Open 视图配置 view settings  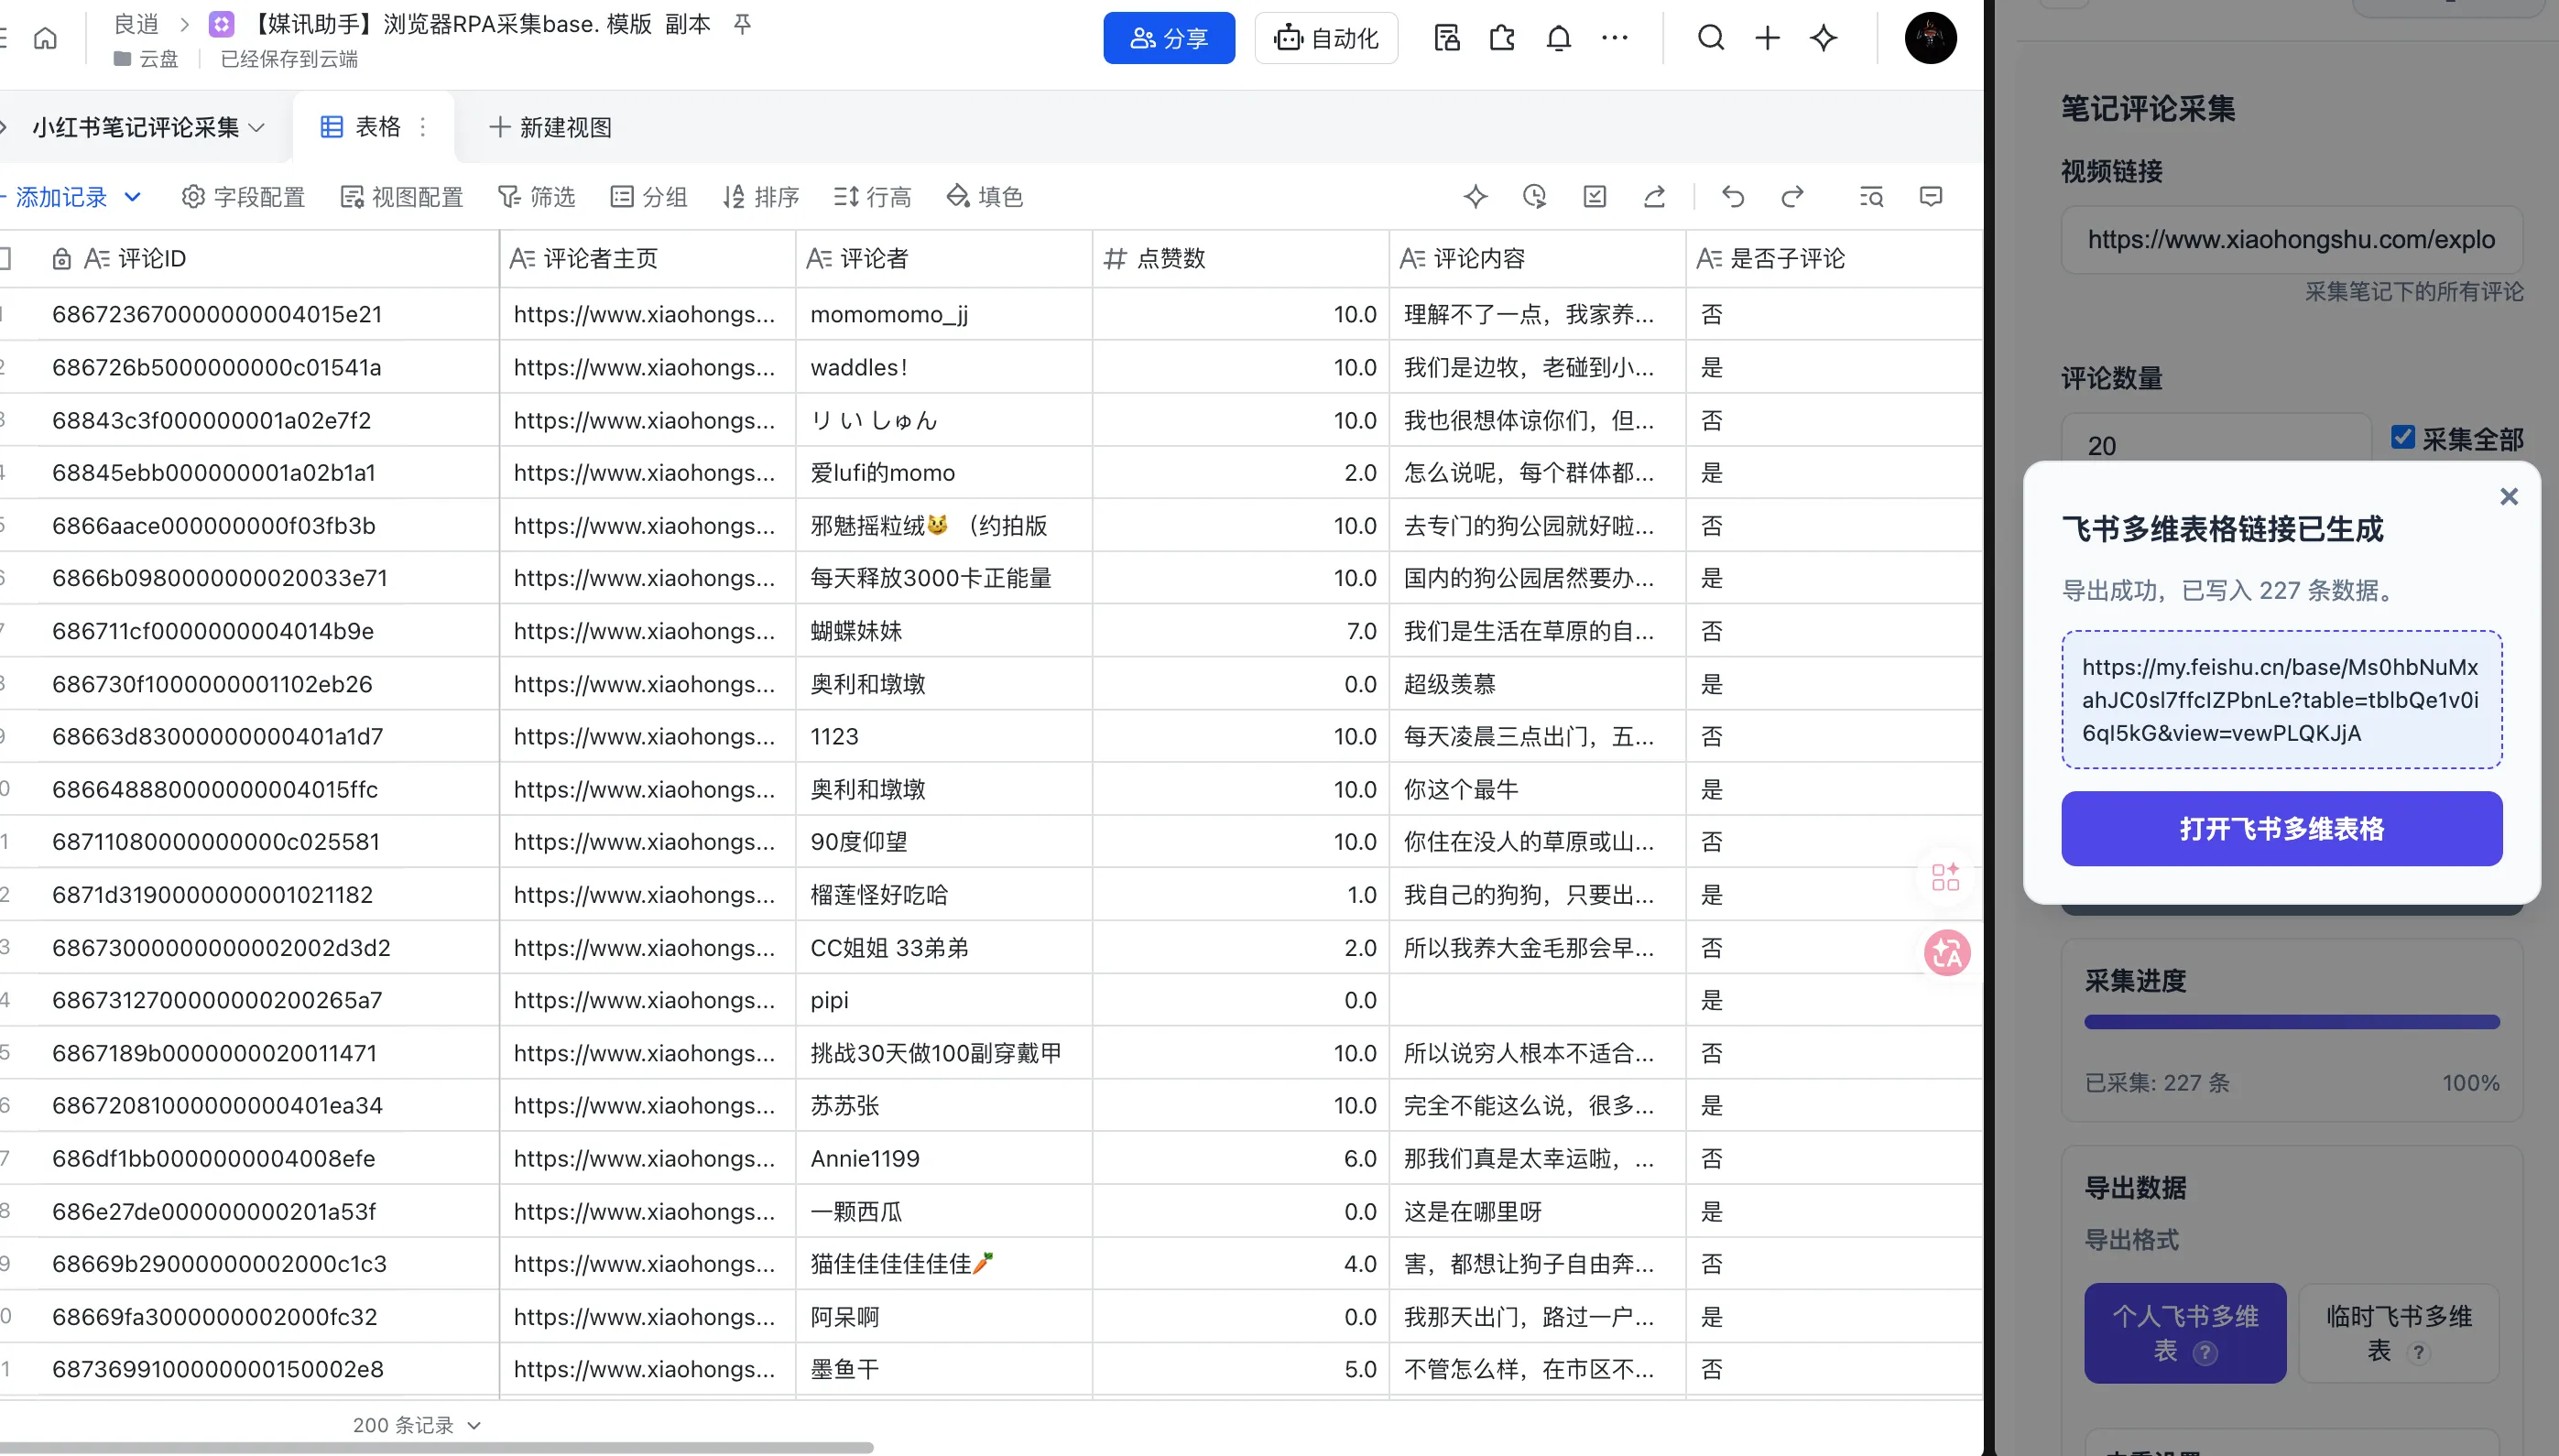[402, 197]
